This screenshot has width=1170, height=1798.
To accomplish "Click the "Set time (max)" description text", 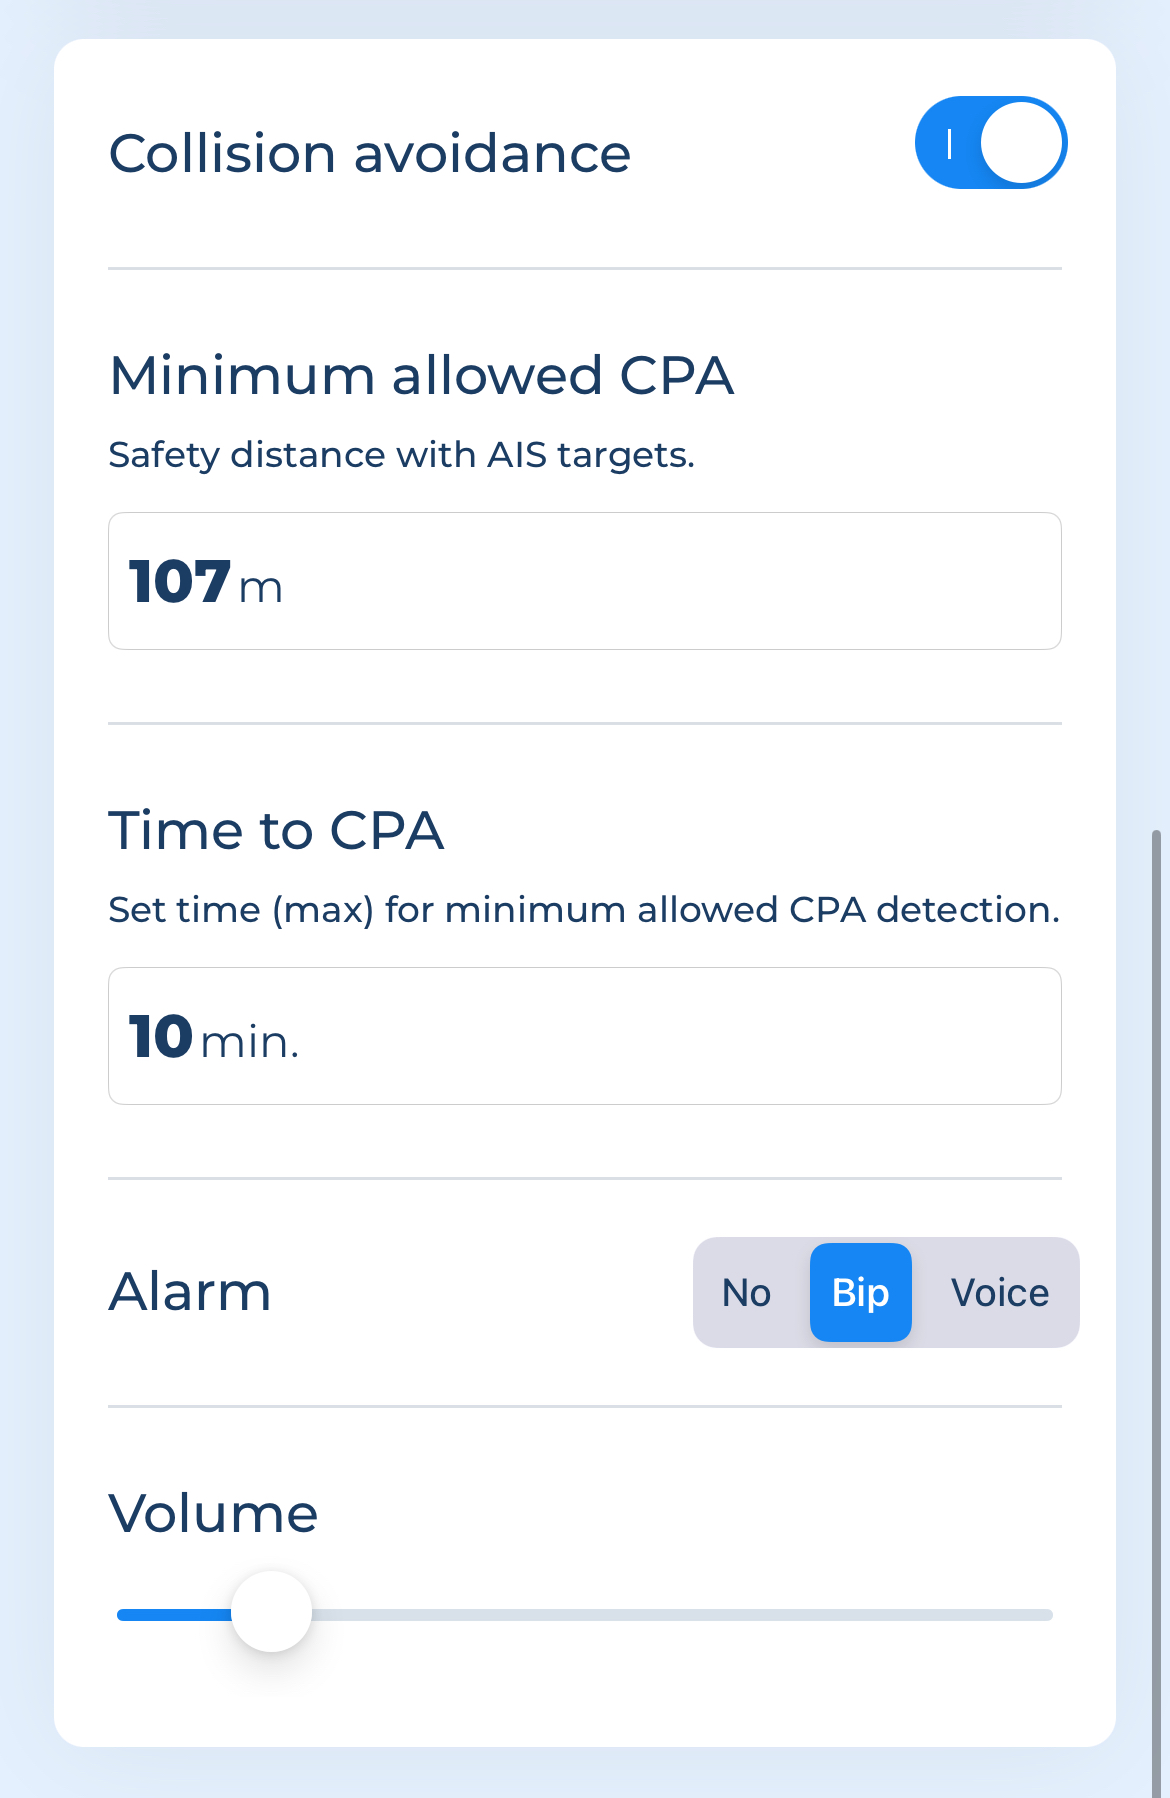I will point(584,910).
